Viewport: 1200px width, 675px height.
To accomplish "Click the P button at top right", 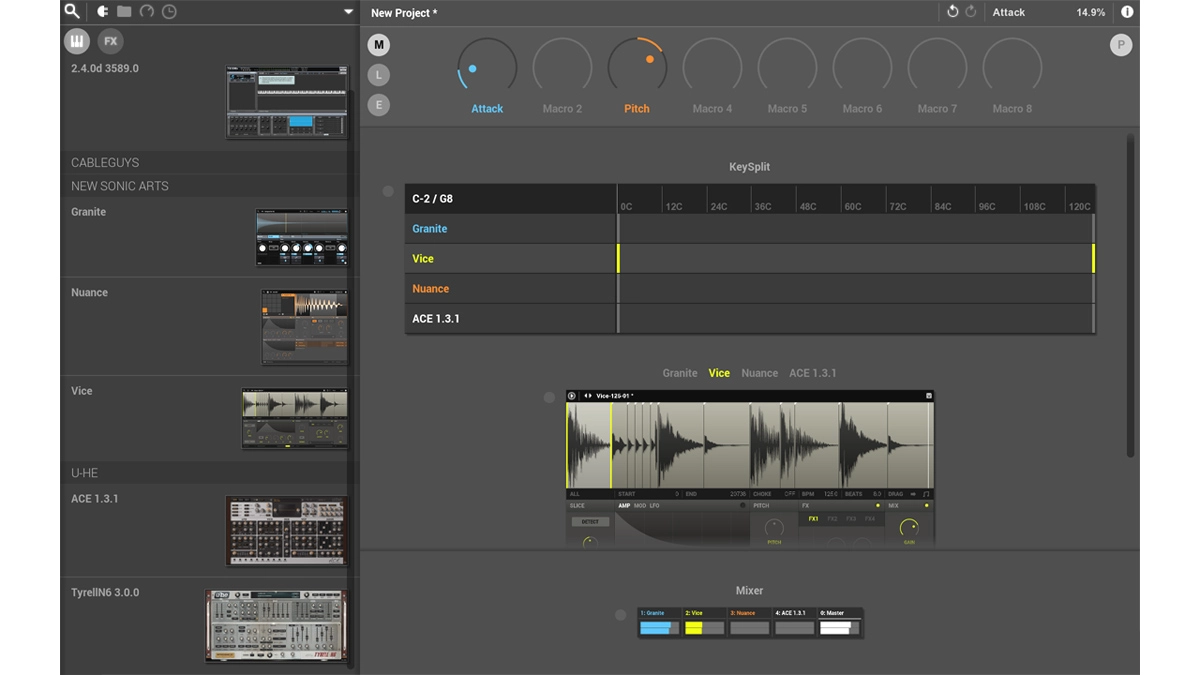I will [x=1121, y=45].
